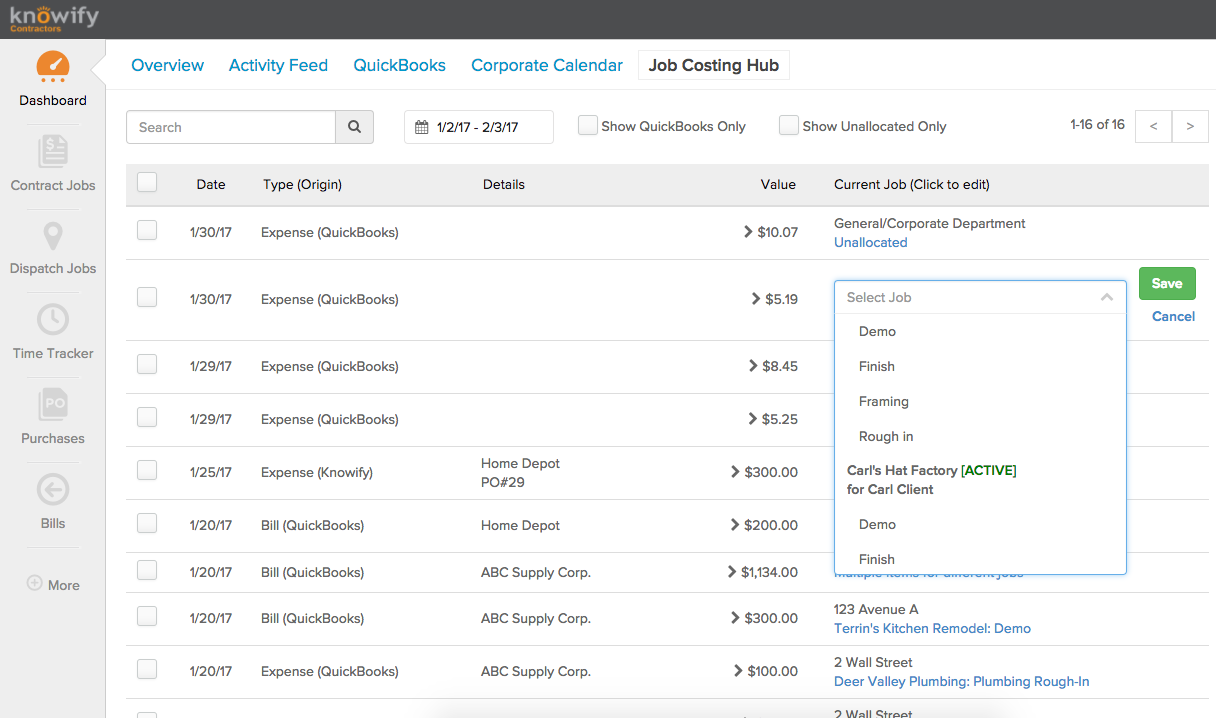Select the $8.45 expense row checkbox
Viewport: 1216px width, 718px height.
[x=147, y=364]
